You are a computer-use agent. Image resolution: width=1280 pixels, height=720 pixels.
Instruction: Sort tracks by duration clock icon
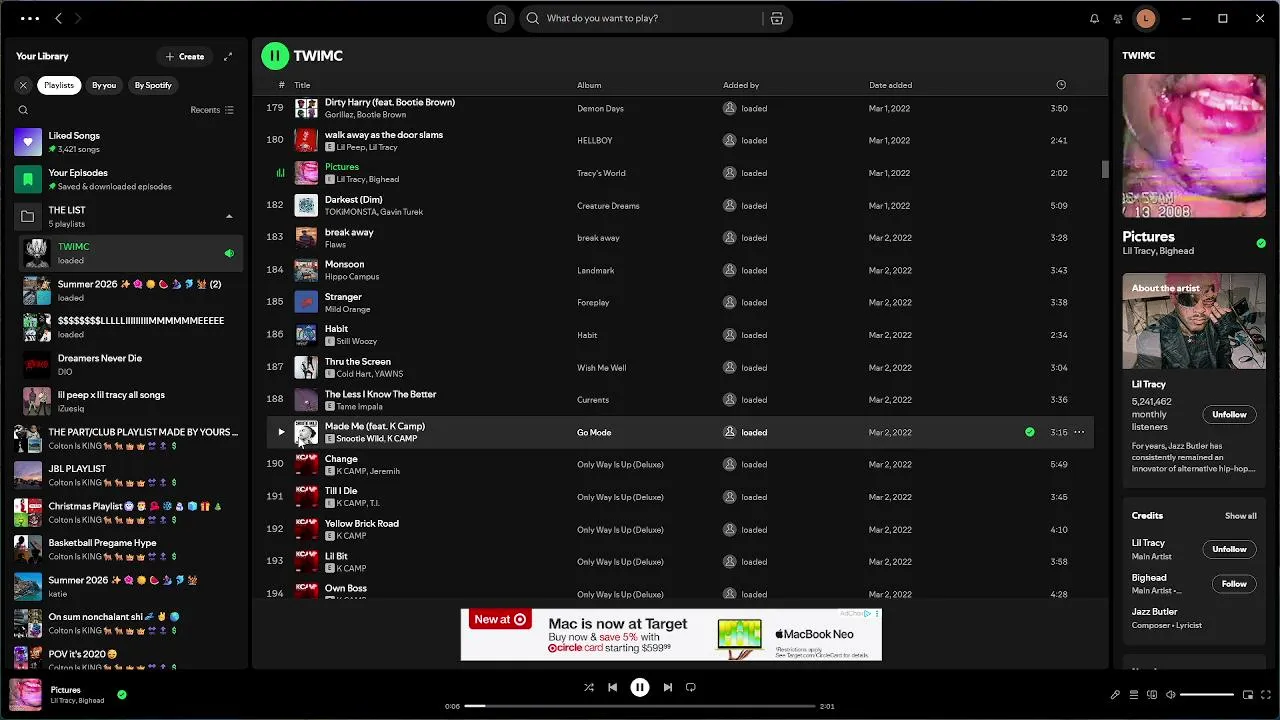(x=1061, y=85)
